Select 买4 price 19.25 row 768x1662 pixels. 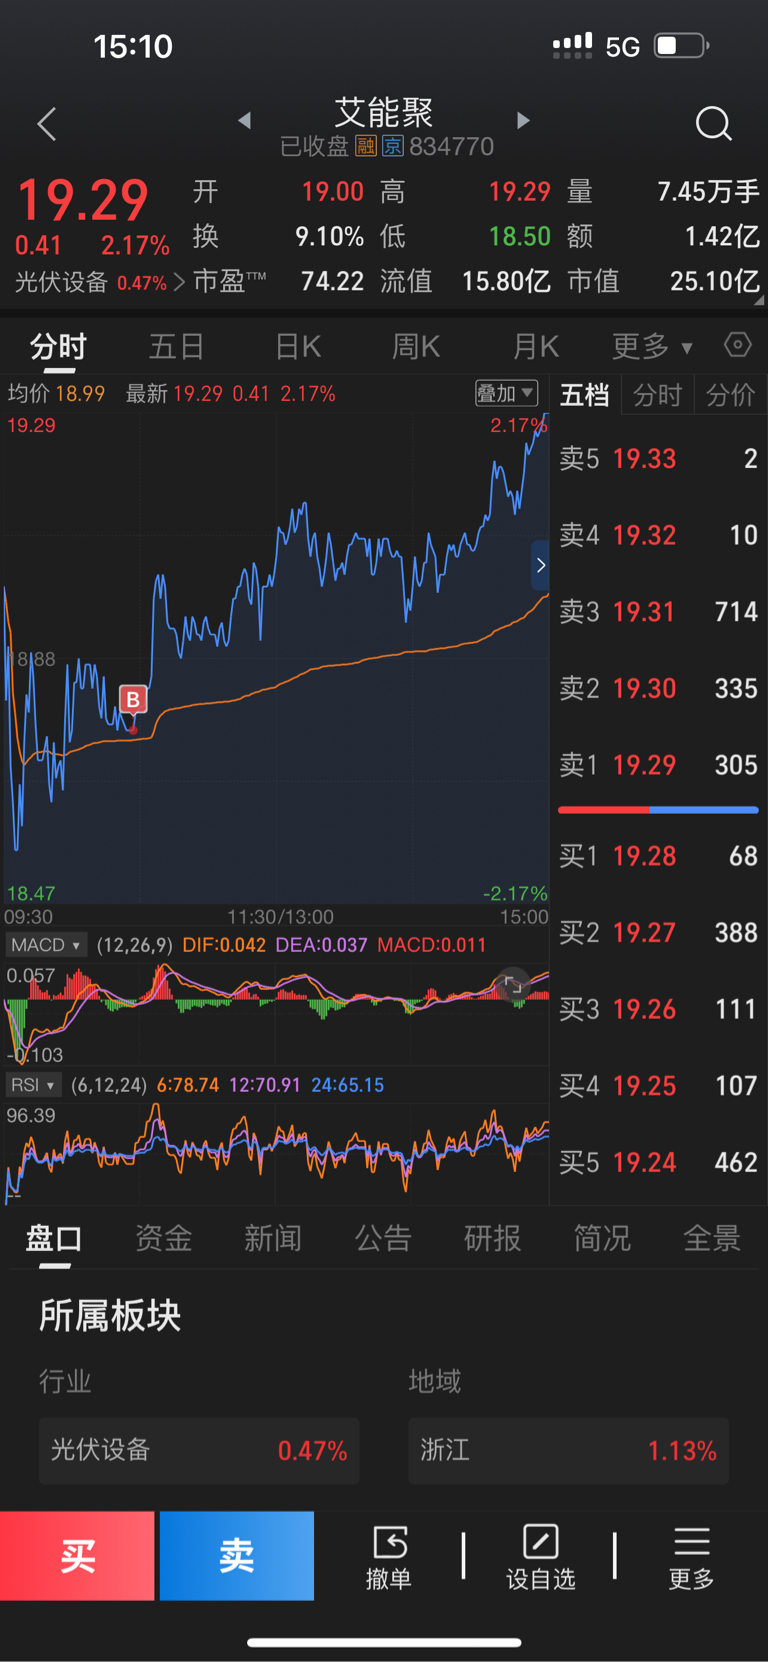[x=658, y=1086]
